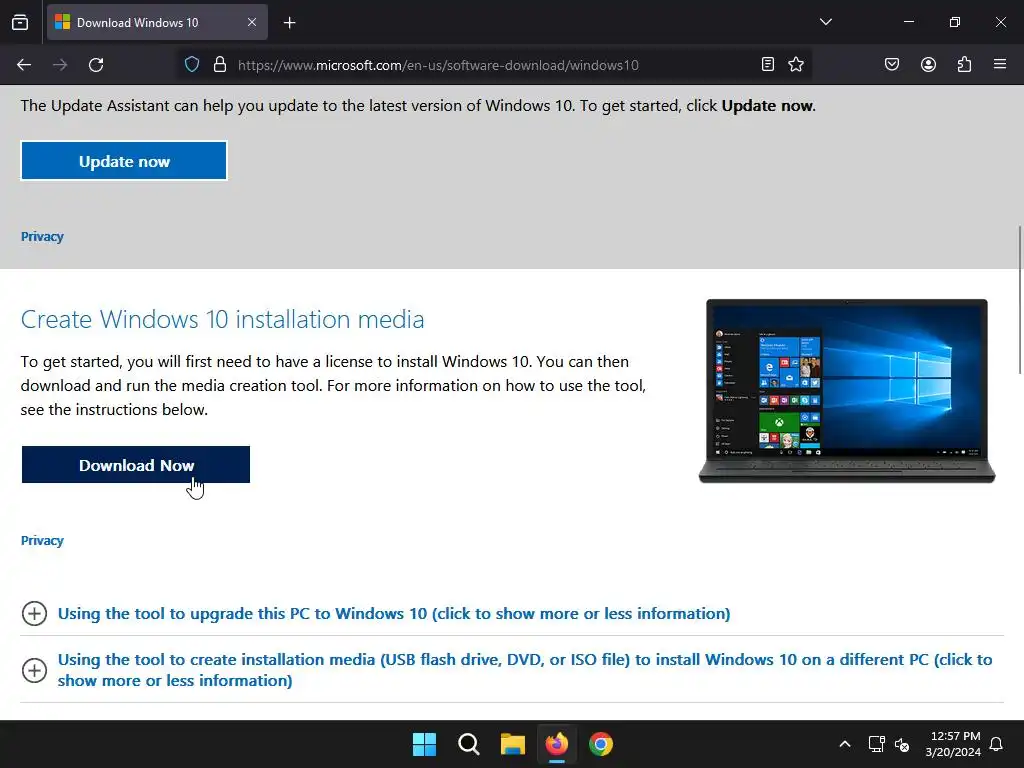The width and height of the screenshot is (1024, 768).
Task: View site security padlock info
Action: click(220, 65)
